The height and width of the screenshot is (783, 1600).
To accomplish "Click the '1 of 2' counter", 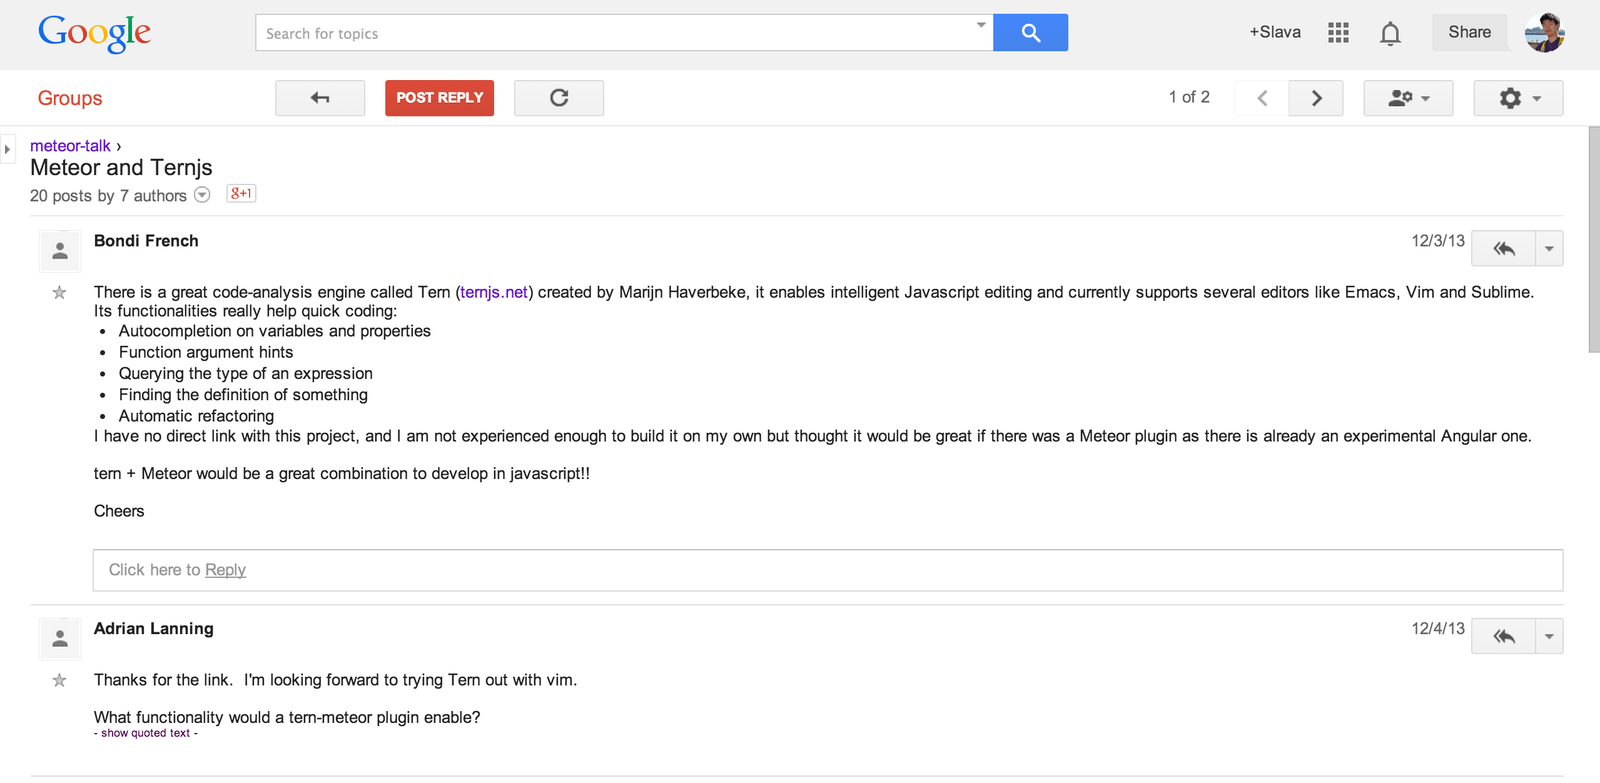I will (1189, 97).
